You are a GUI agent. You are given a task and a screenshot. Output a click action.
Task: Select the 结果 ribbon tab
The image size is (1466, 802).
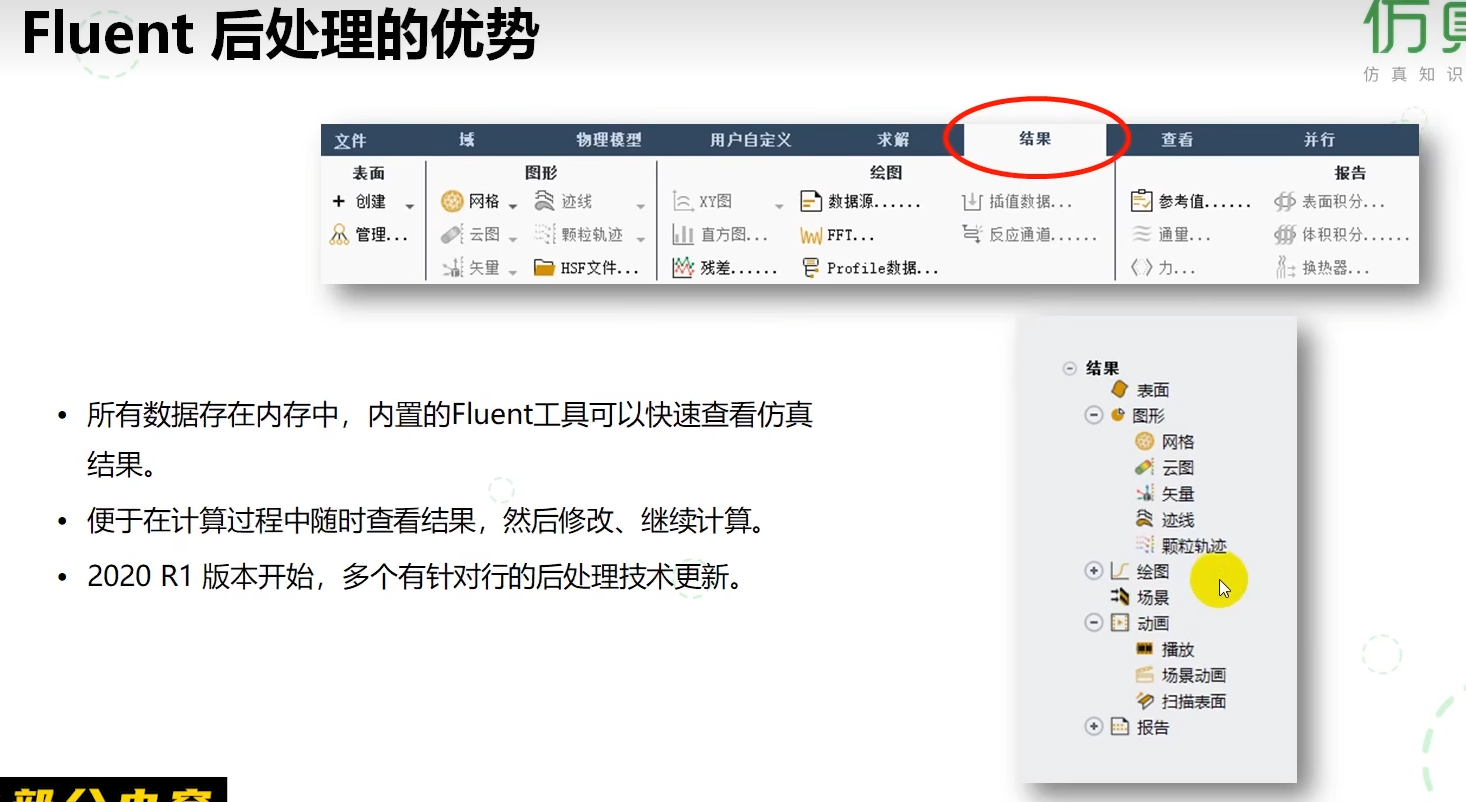click(x=1035, y=140)
